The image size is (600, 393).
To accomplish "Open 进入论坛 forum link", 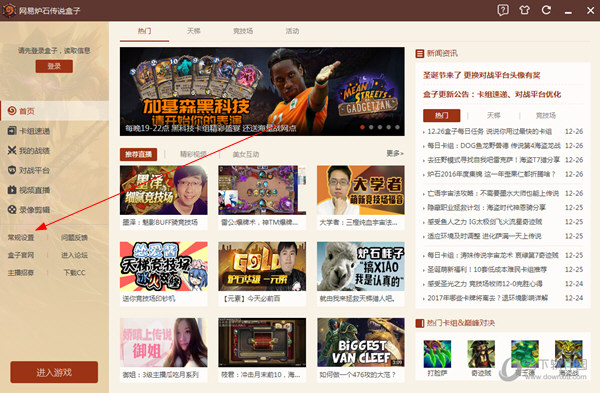I will tap(74, 255).
